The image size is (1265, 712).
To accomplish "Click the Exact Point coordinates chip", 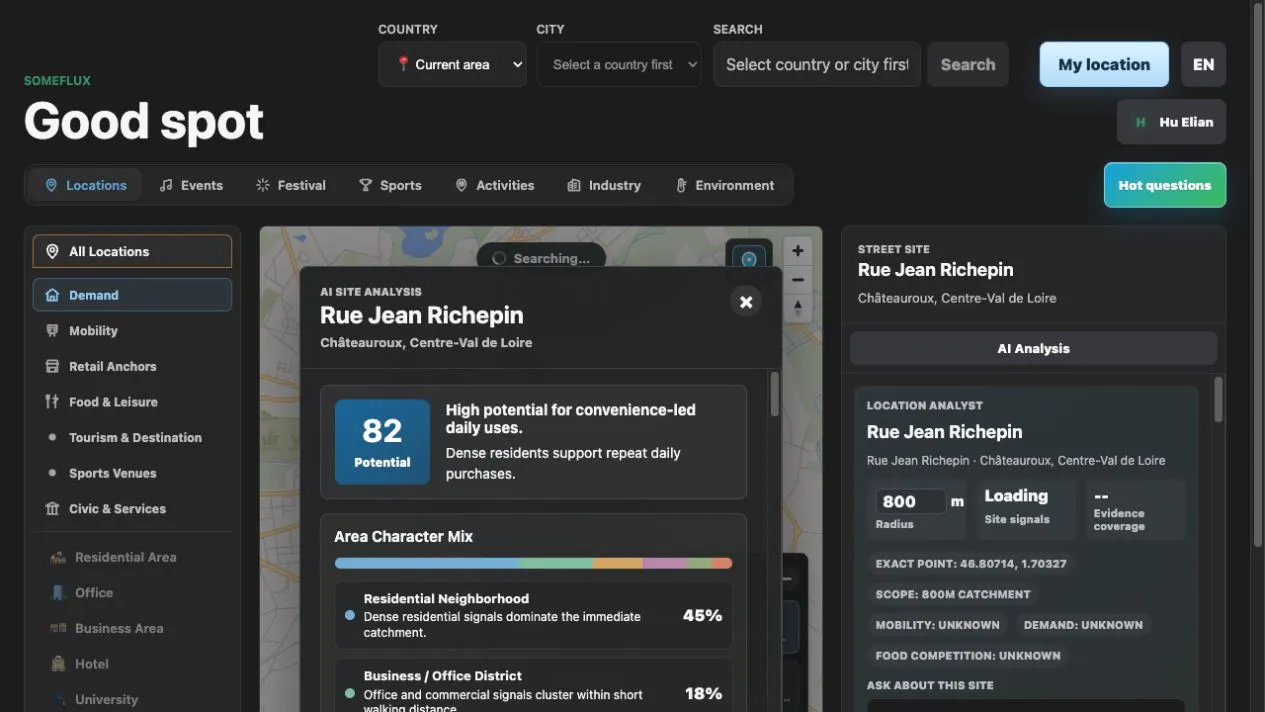I will 970,563.
